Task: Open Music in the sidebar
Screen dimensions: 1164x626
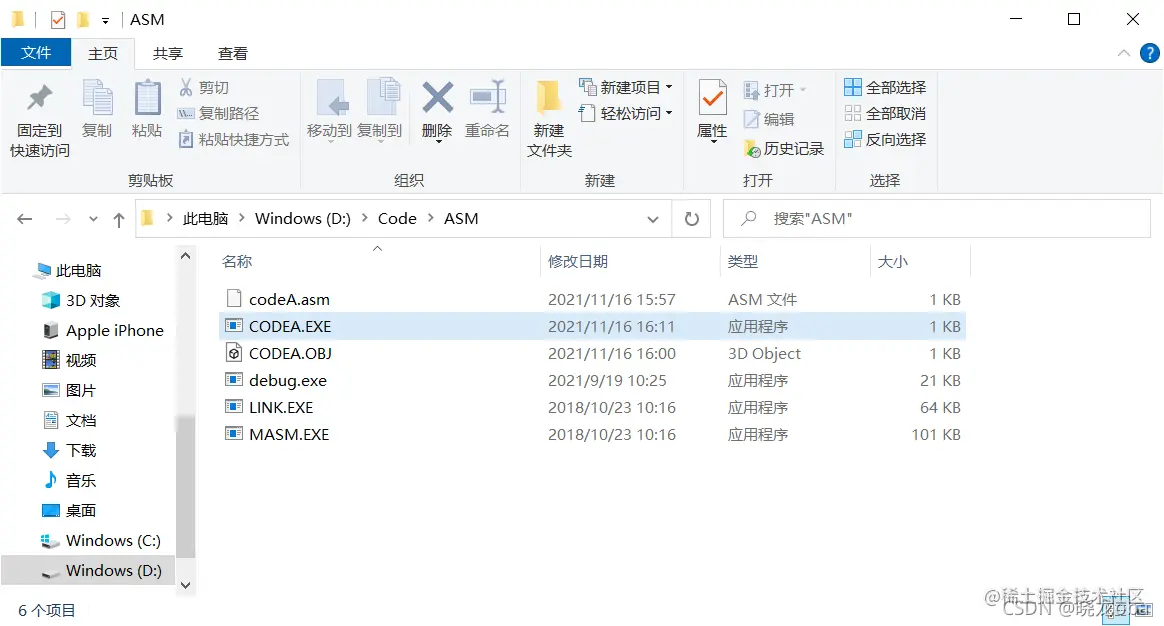Action: [70, 480]
